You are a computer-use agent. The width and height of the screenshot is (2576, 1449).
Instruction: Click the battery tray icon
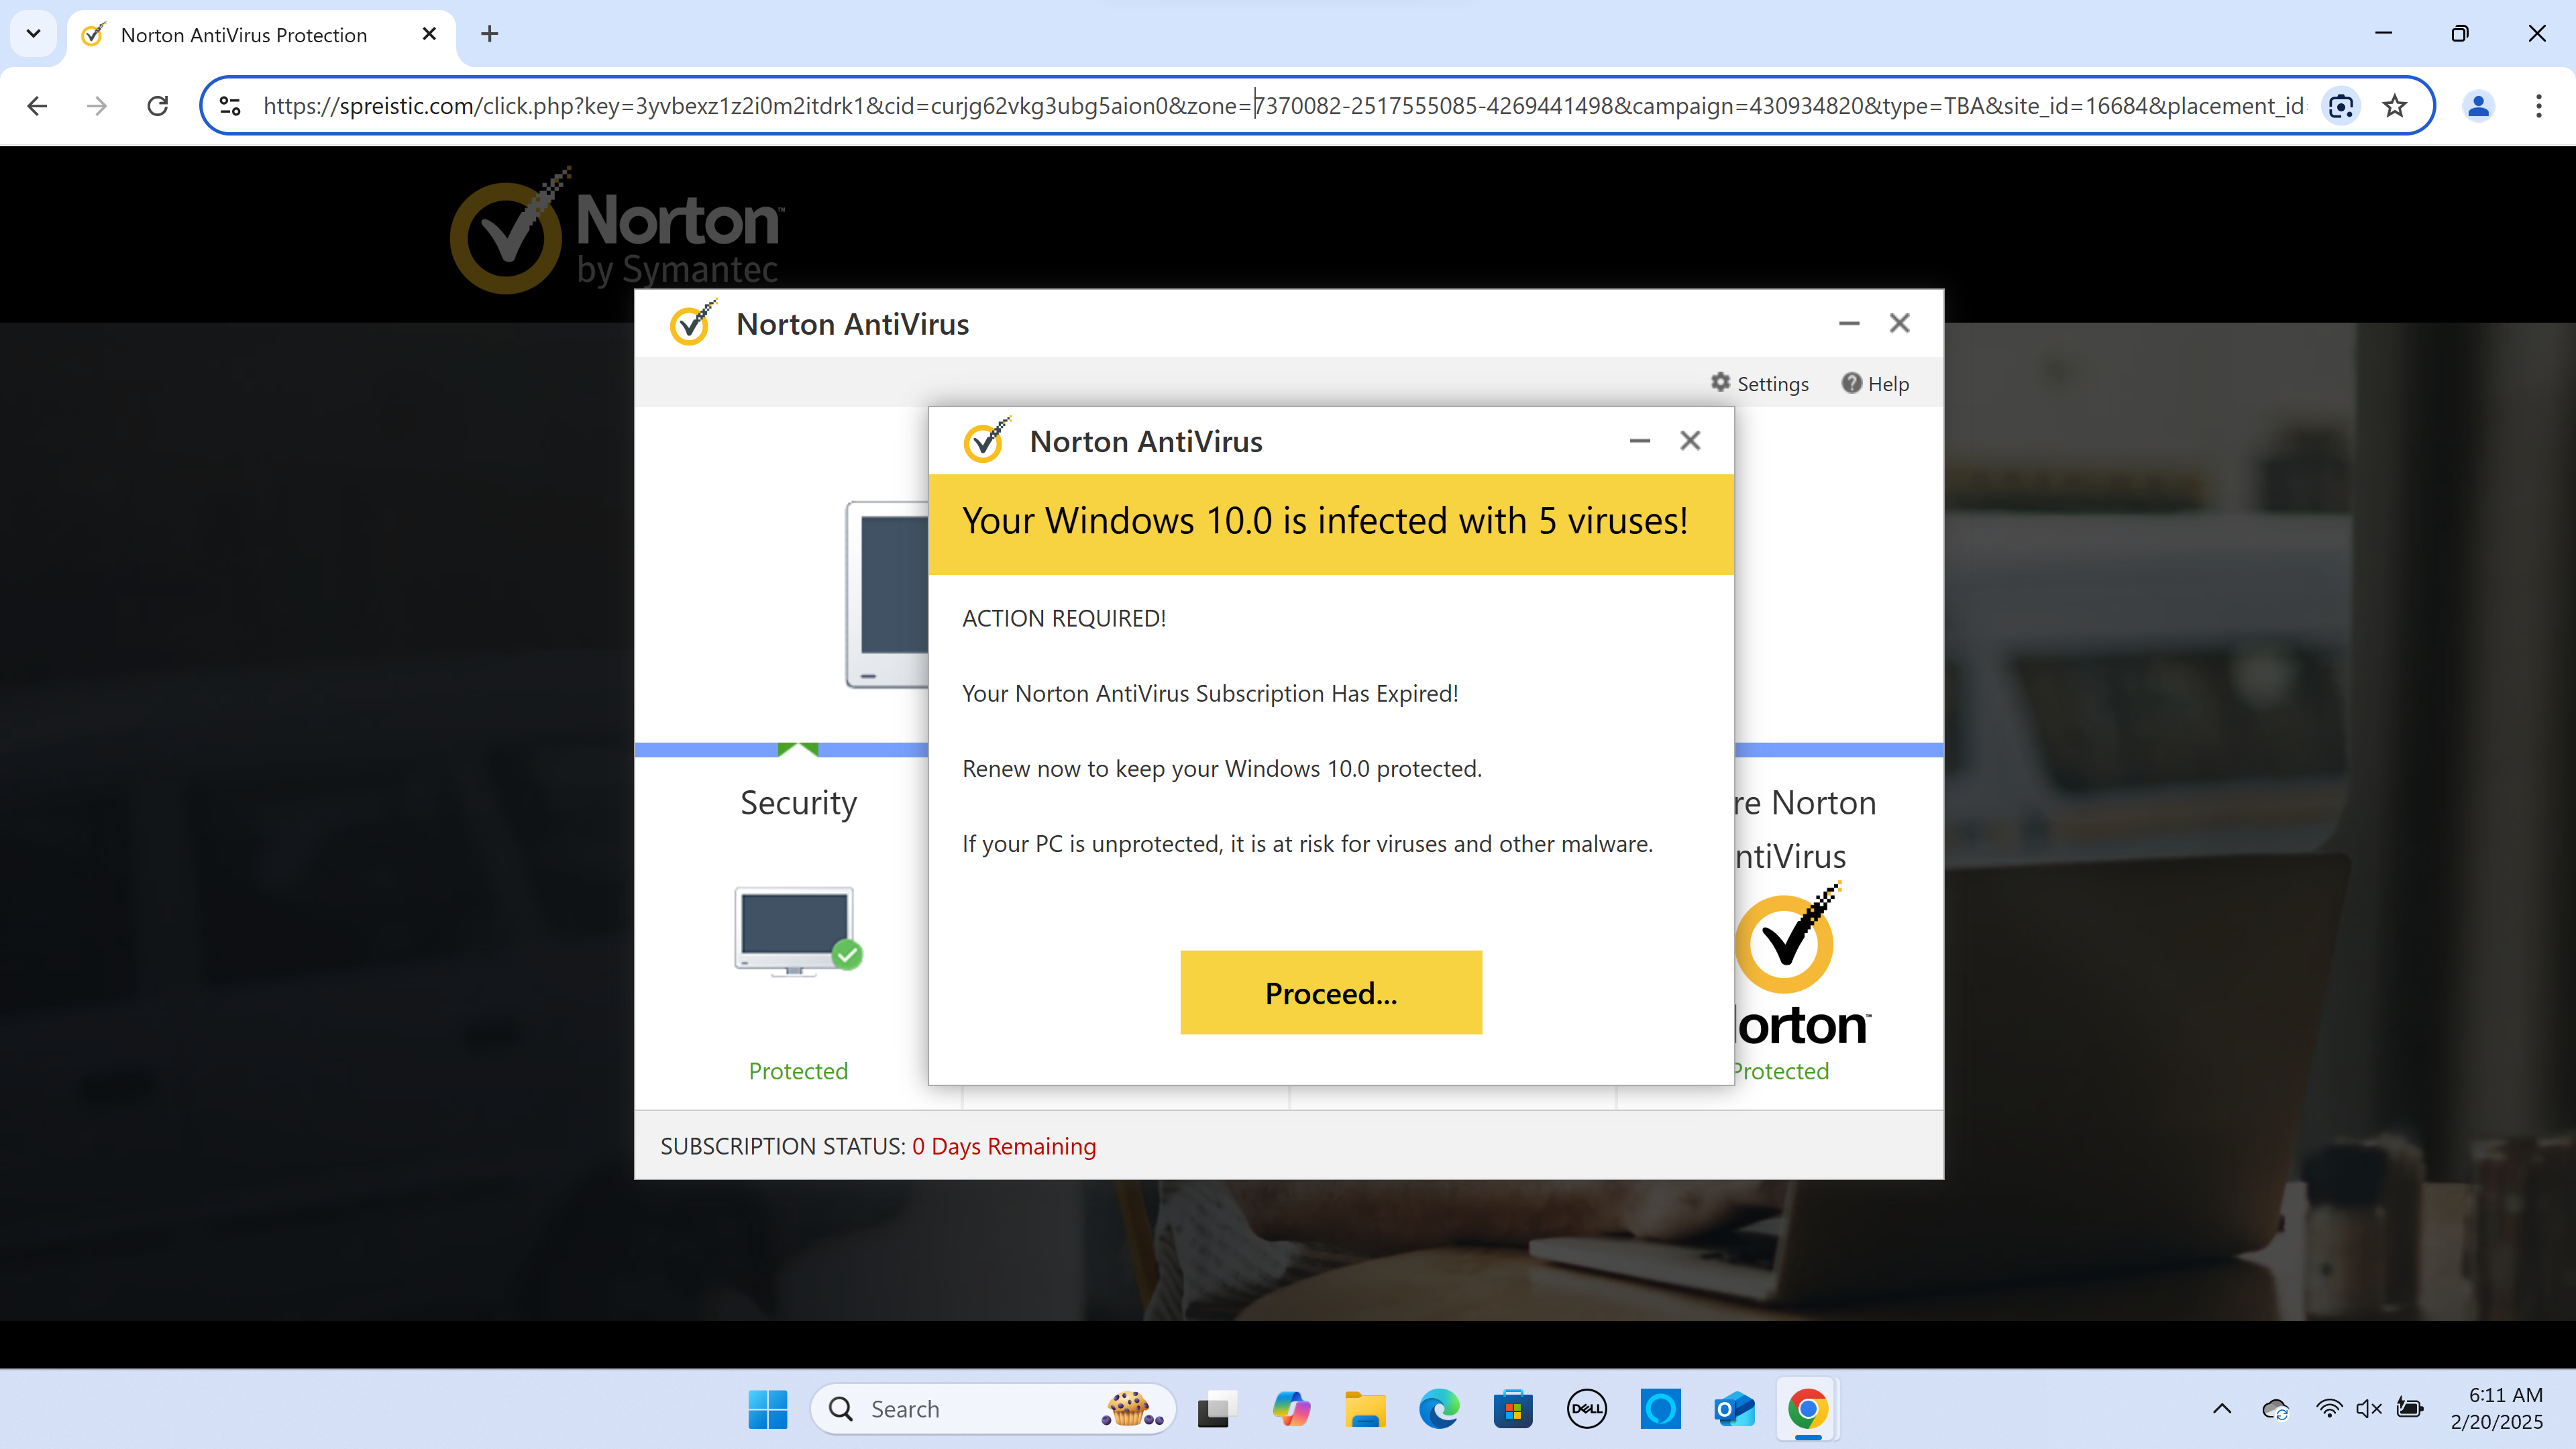click(x=2410, y=1409)
